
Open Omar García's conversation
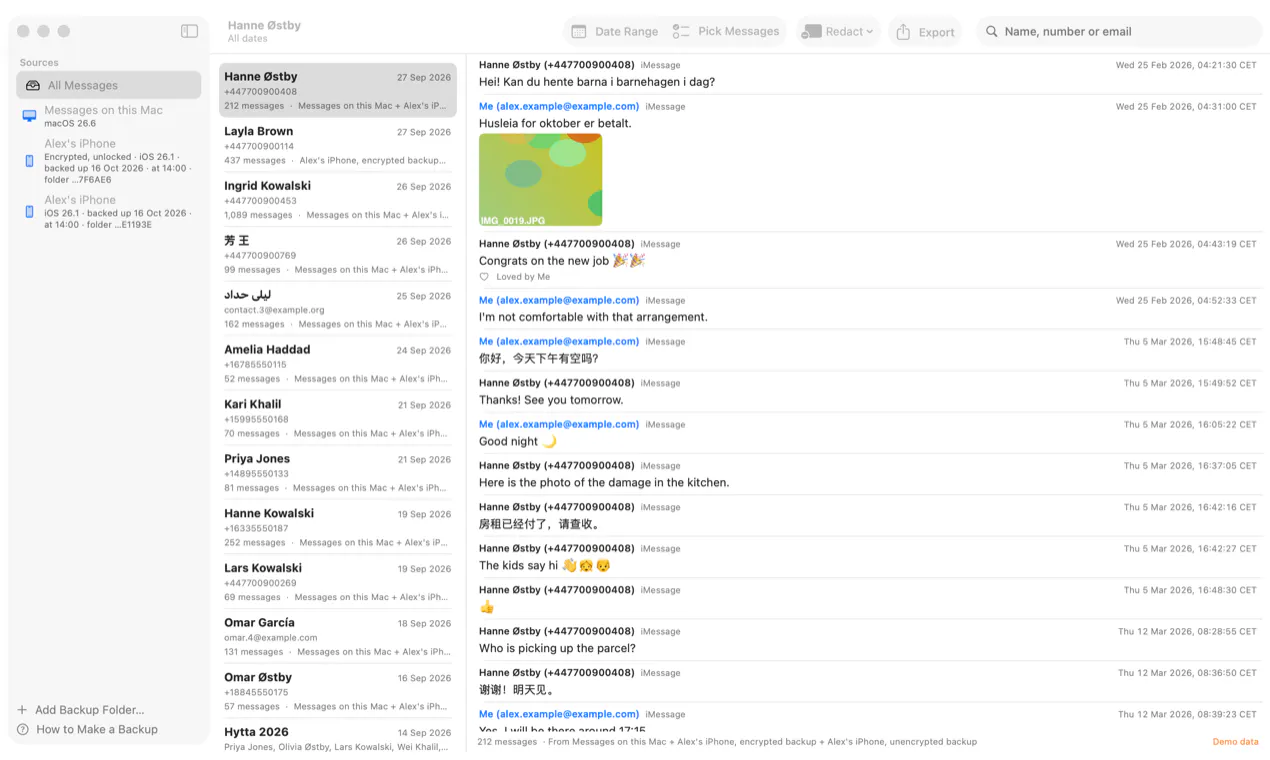click(338, 637)
